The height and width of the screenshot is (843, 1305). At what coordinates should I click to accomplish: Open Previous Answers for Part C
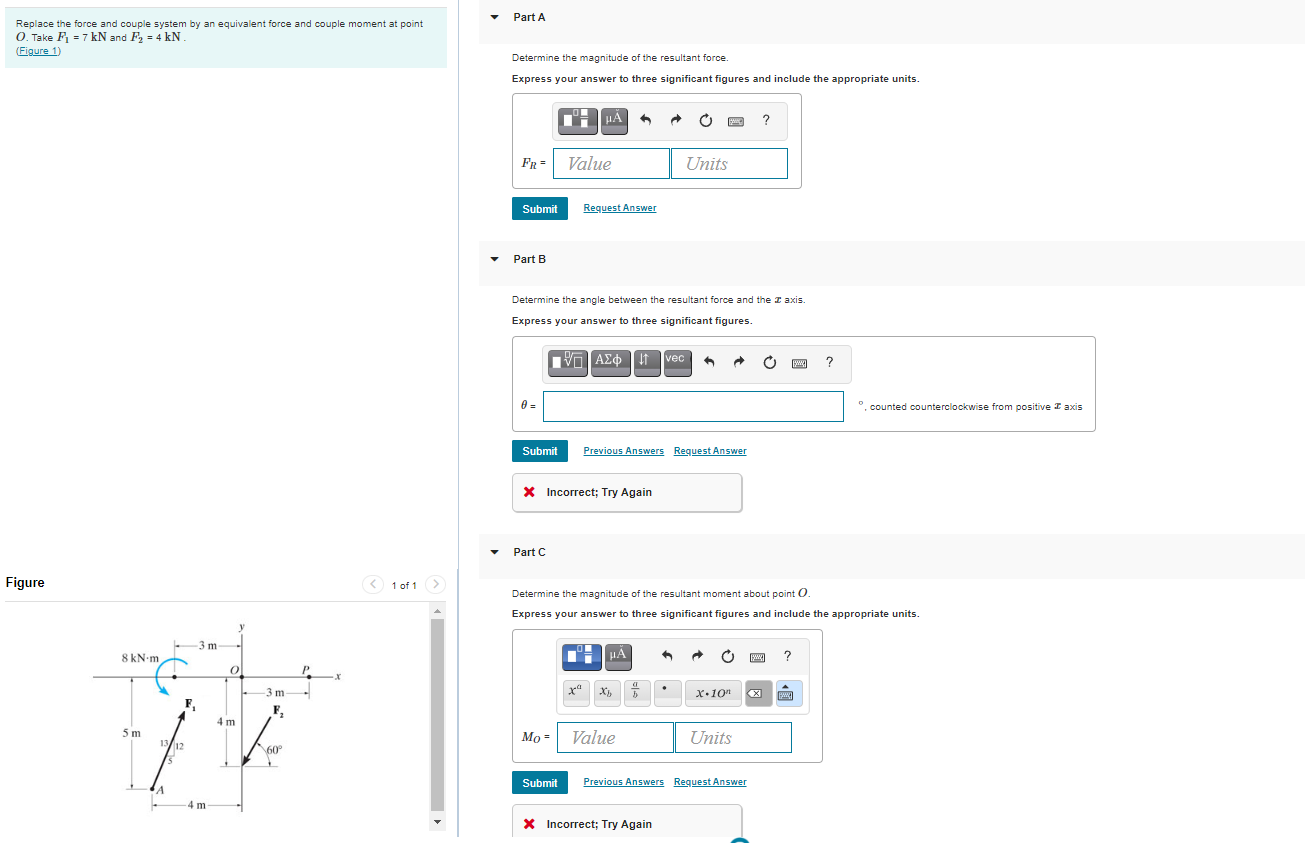point(623,781)
